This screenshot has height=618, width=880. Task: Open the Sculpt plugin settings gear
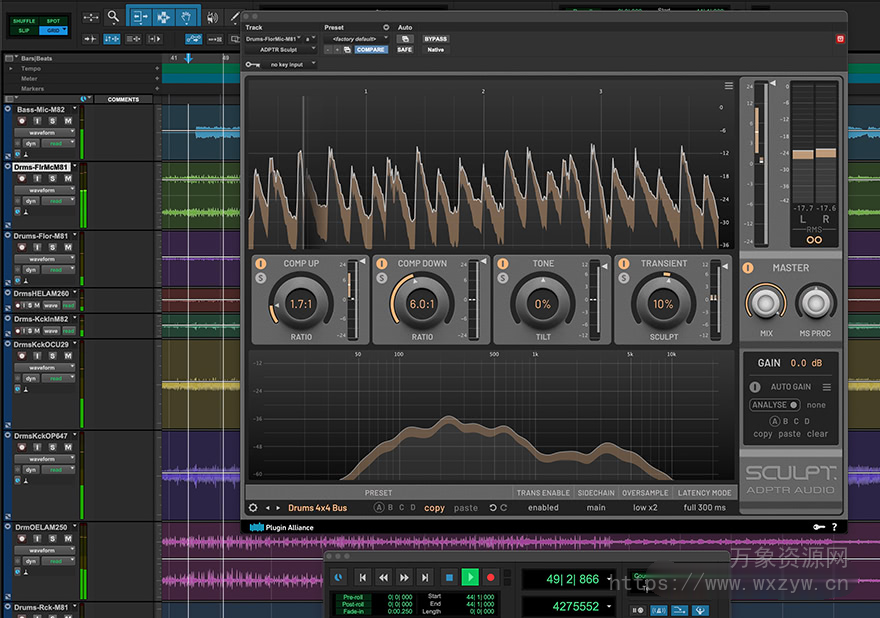(x=253, y=508)
